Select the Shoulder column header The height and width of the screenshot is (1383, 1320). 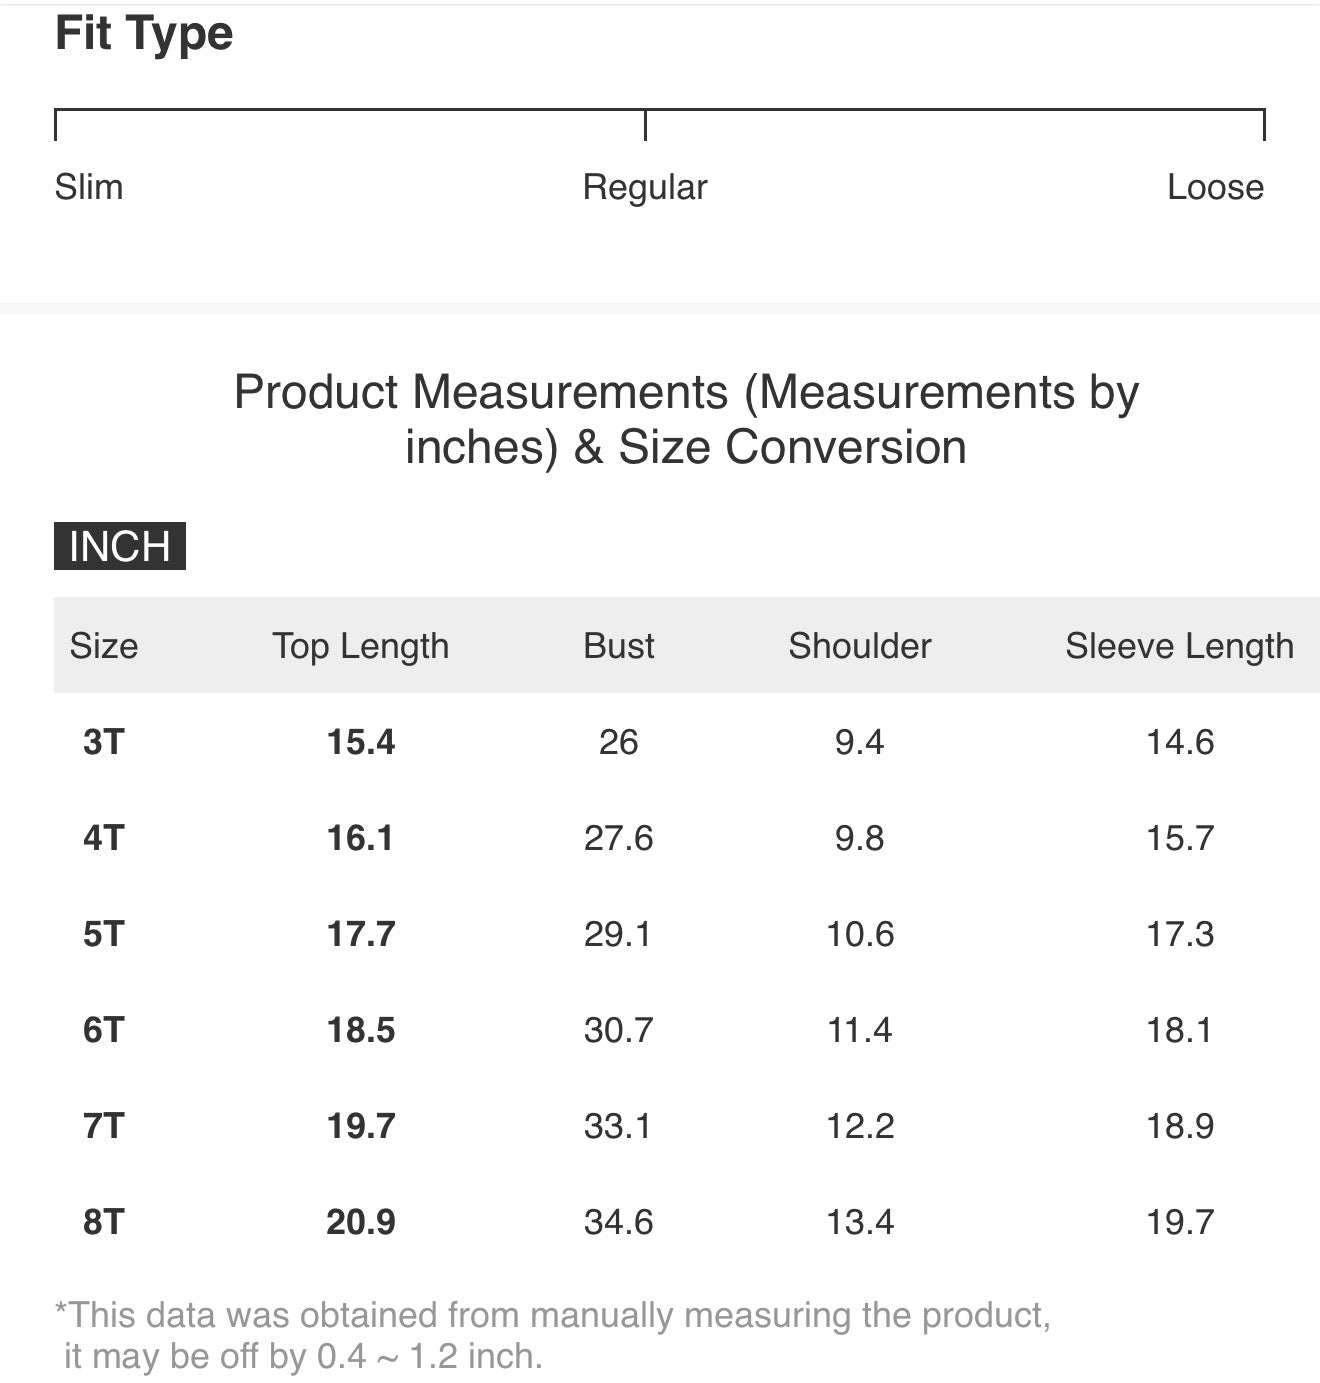[860, 646]
